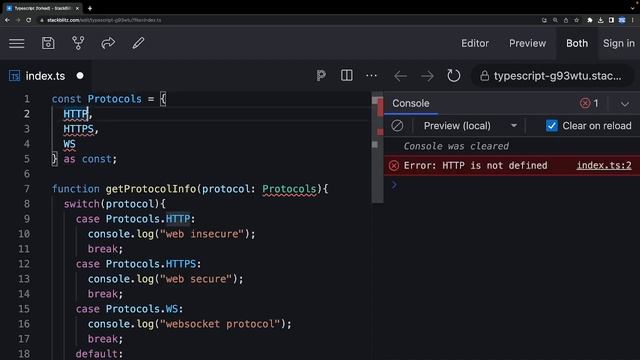Open the StackBlitz hamburger menu
This screenshot has height=360, width=640.
point(17,43)
